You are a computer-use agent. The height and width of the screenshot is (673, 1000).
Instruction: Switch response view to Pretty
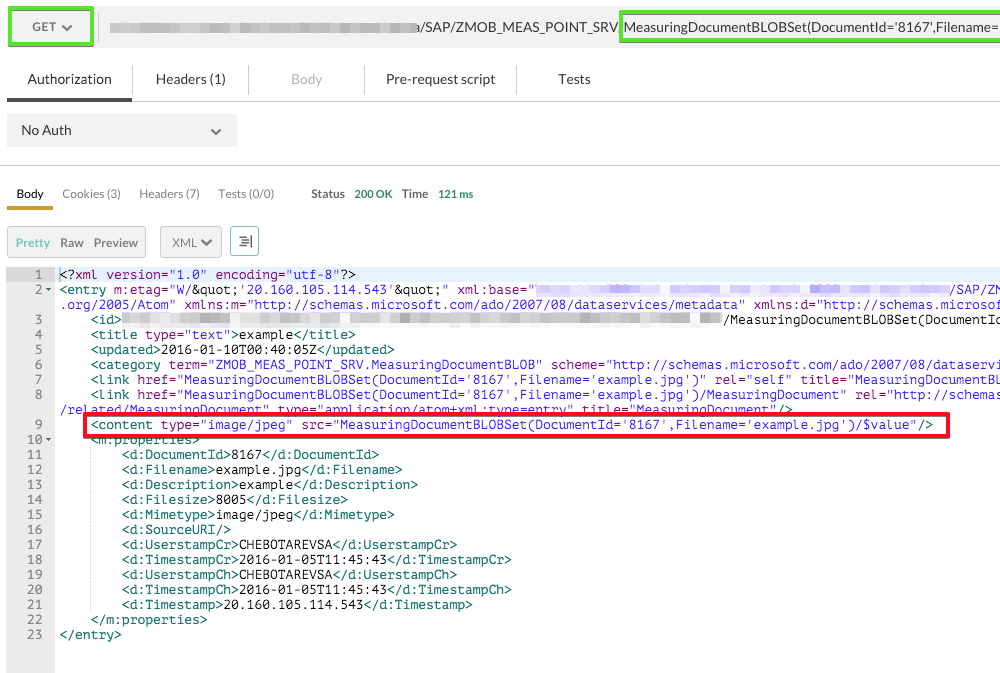pos(33,243)
